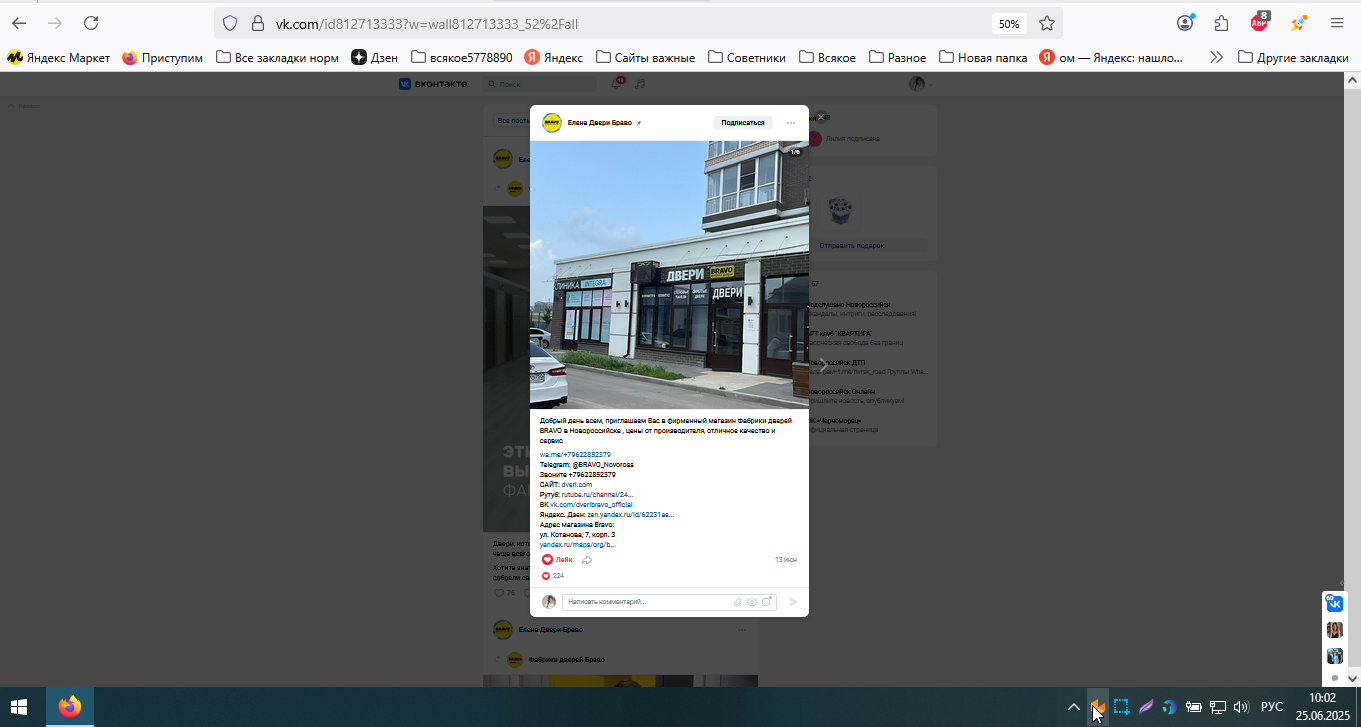The image size is (1361, 727).
Task: Click the Написать комментарий field
Action: click(x=648, y=602)
